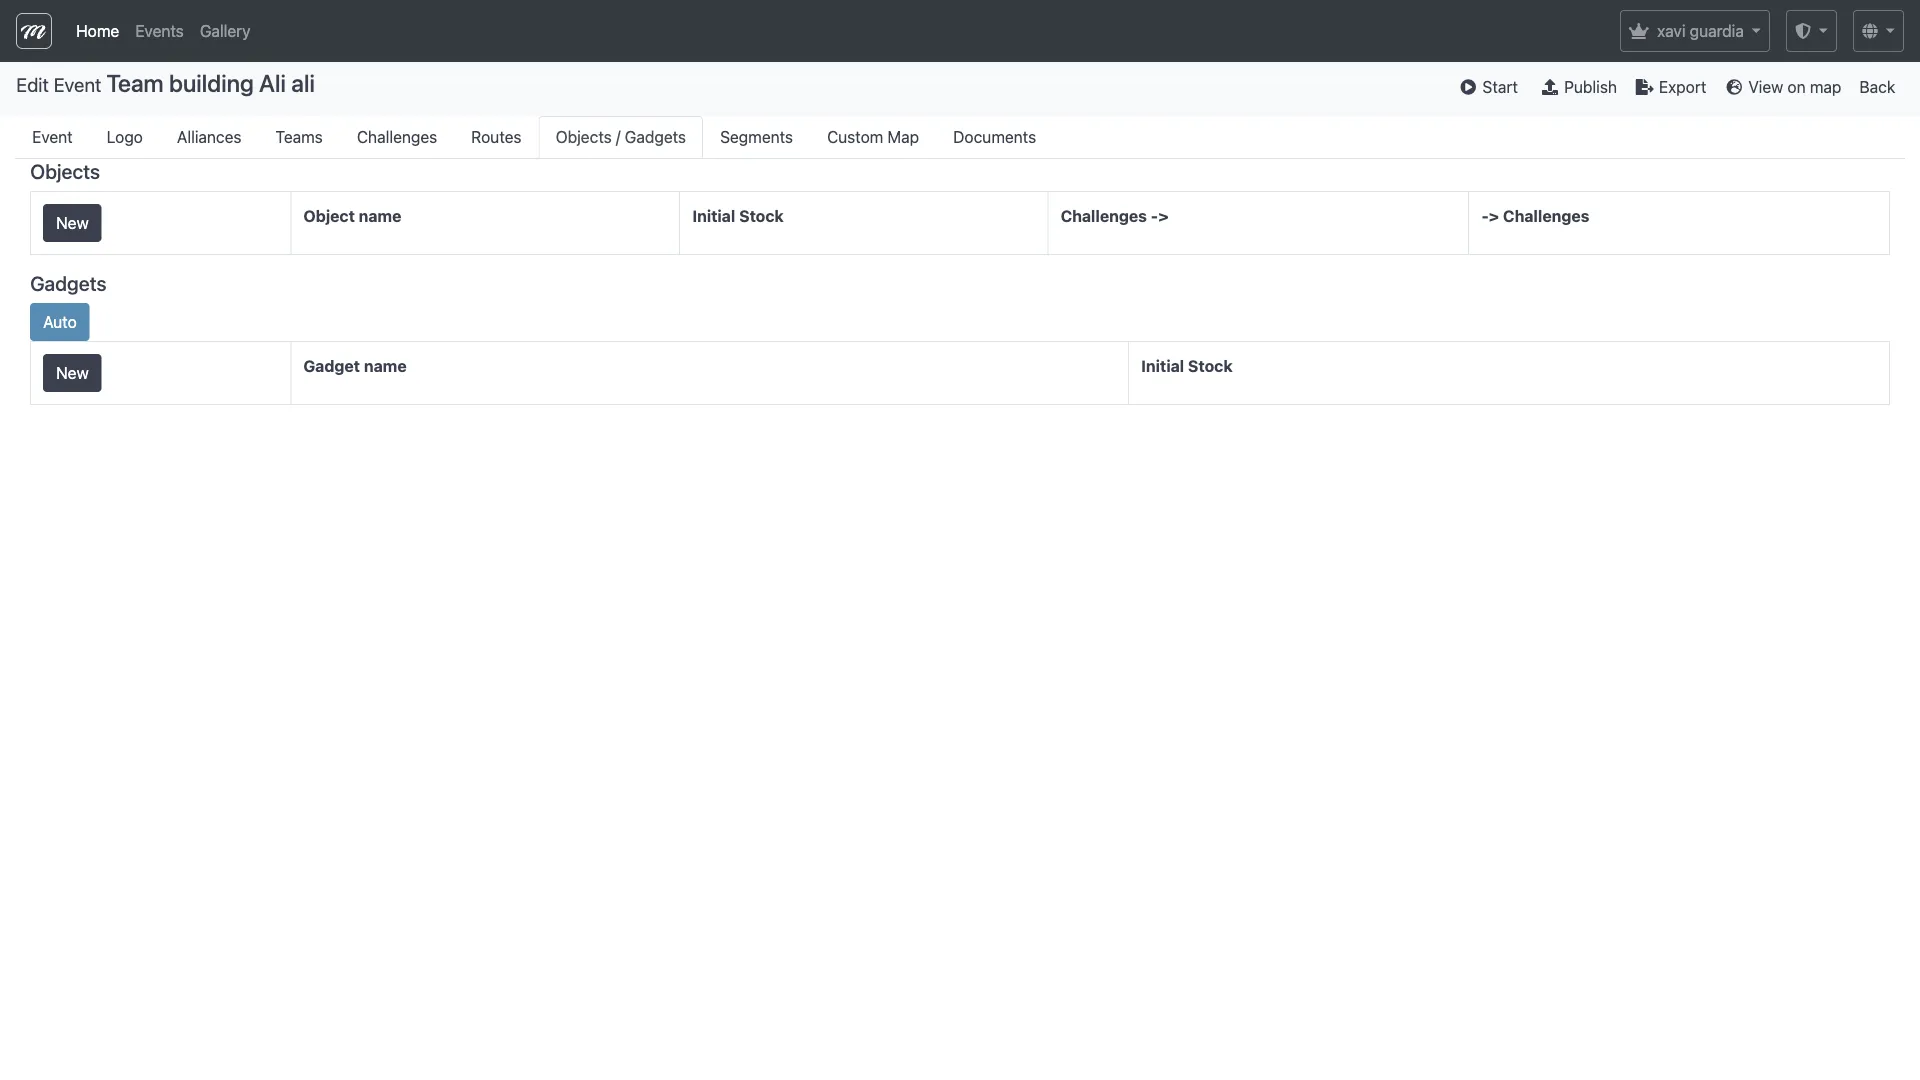Click the app logo icon in navbar
Image resolution: width=1920 pixels, height=1080 pixels.
tap(34, 31)
